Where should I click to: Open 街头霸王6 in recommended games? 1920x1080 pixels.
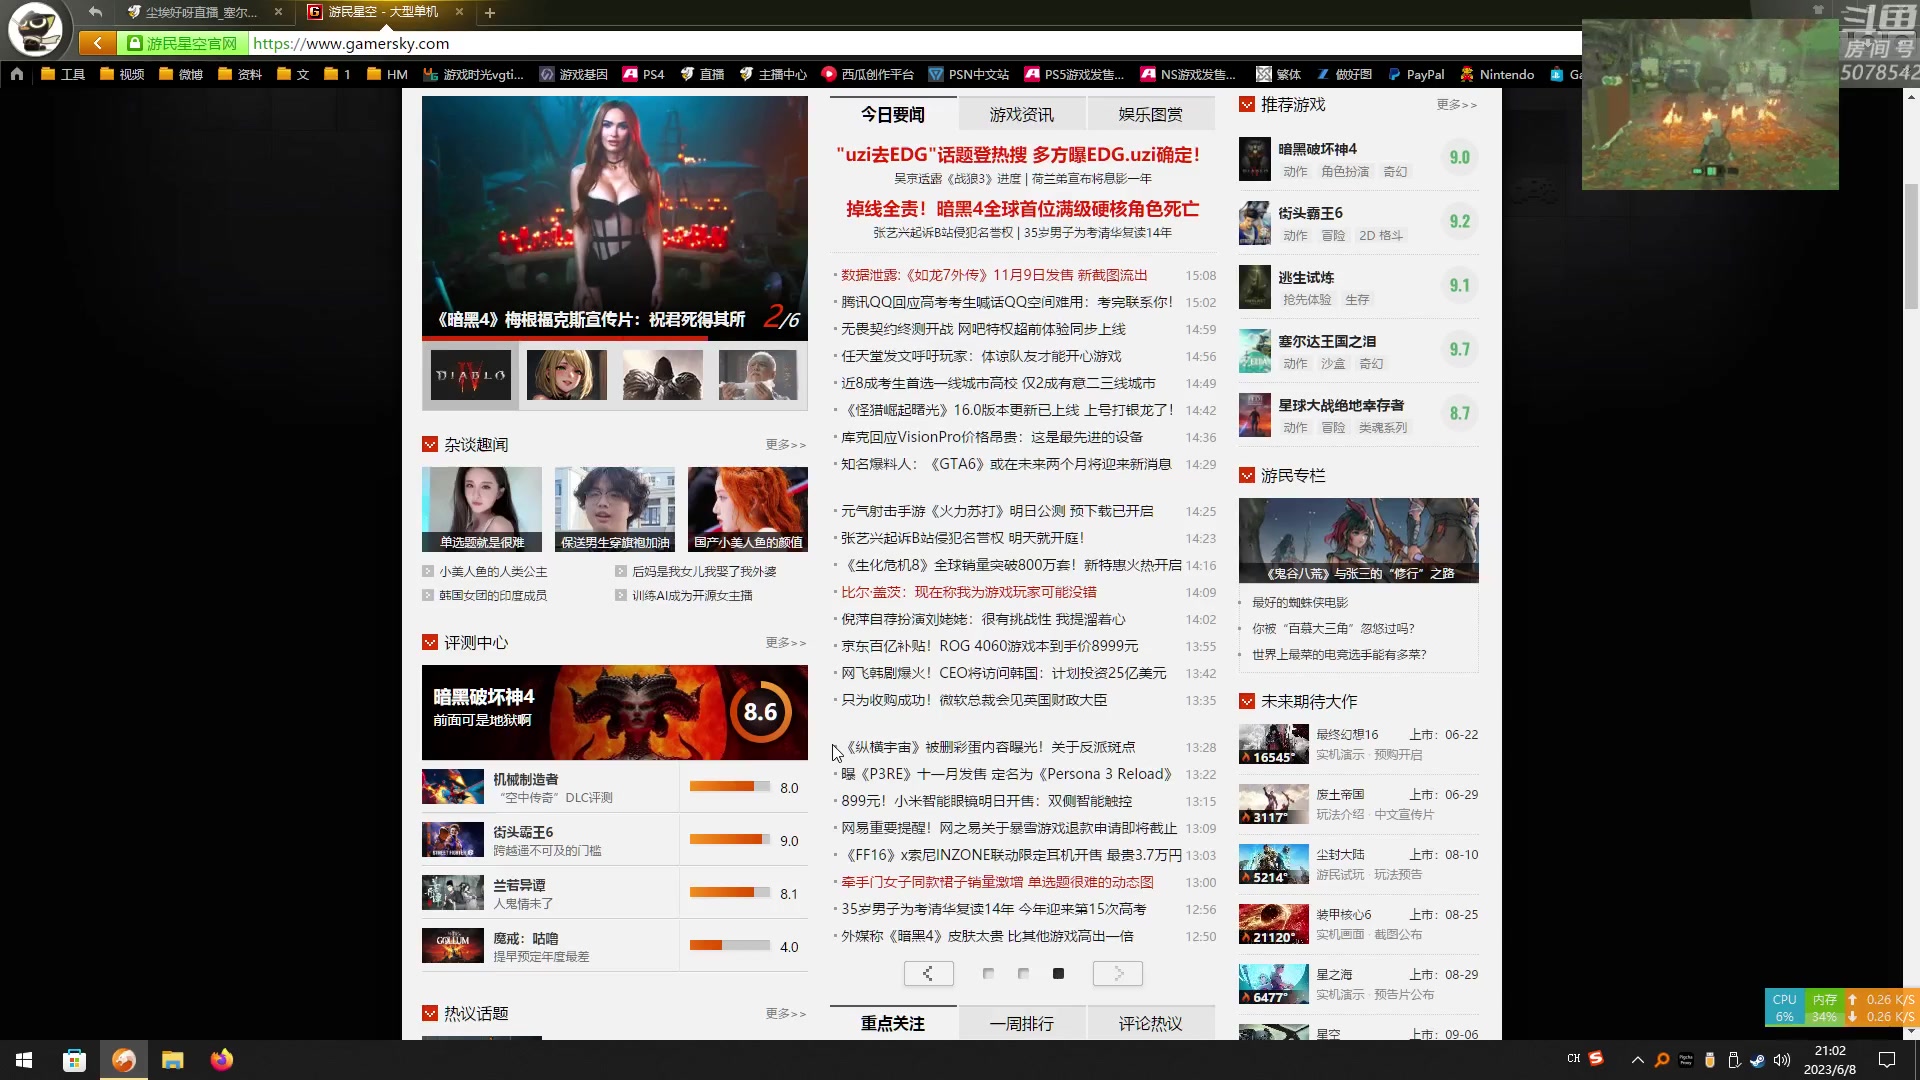tap(1310, 213)
